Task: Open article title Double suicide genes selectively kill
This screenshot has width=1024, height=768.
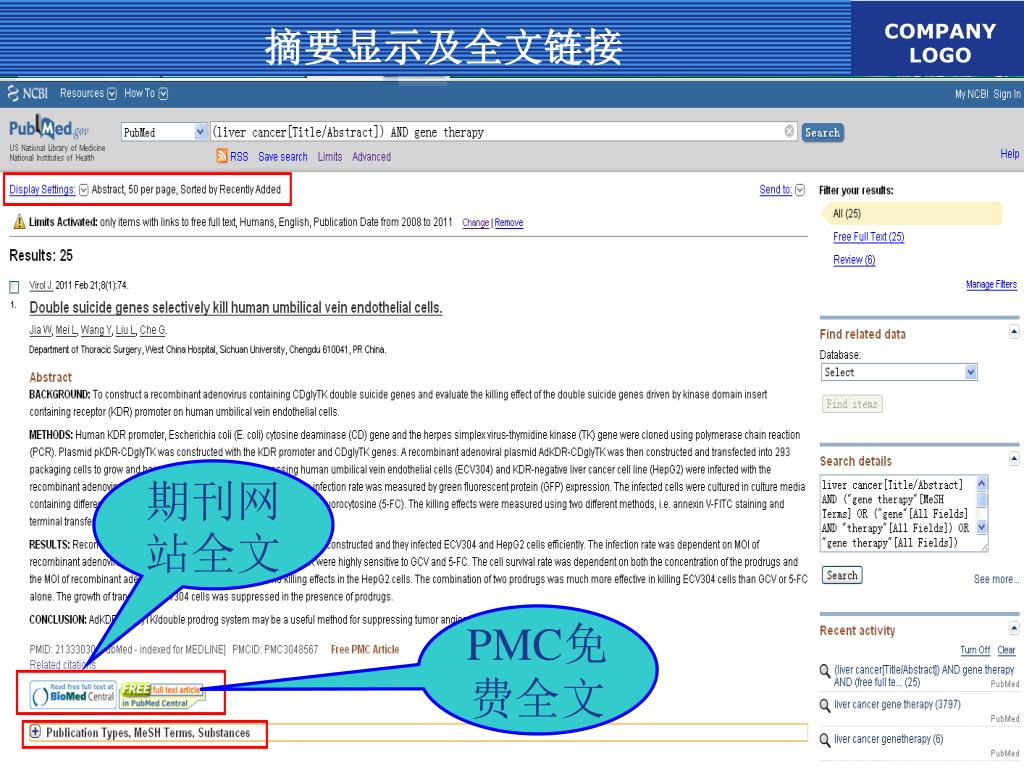Action: click(x=236, y=308)
